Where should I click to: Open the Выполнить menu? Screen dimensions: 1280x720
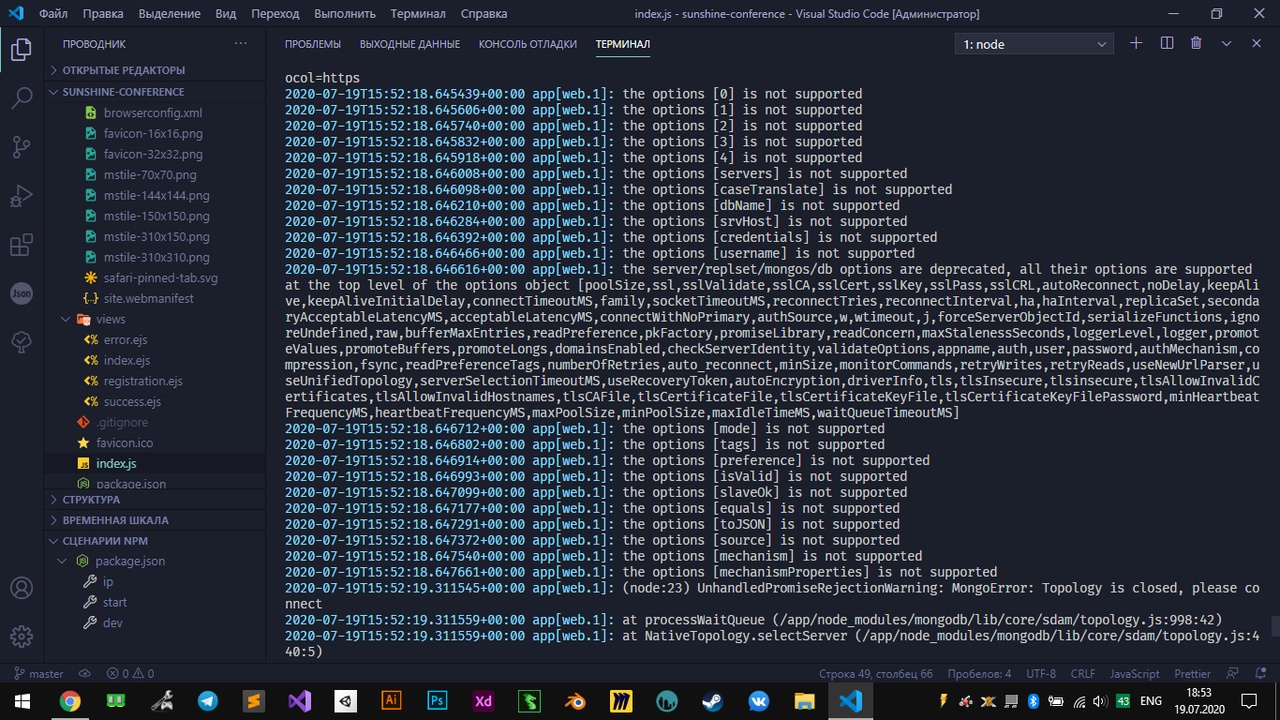(345, 14)
